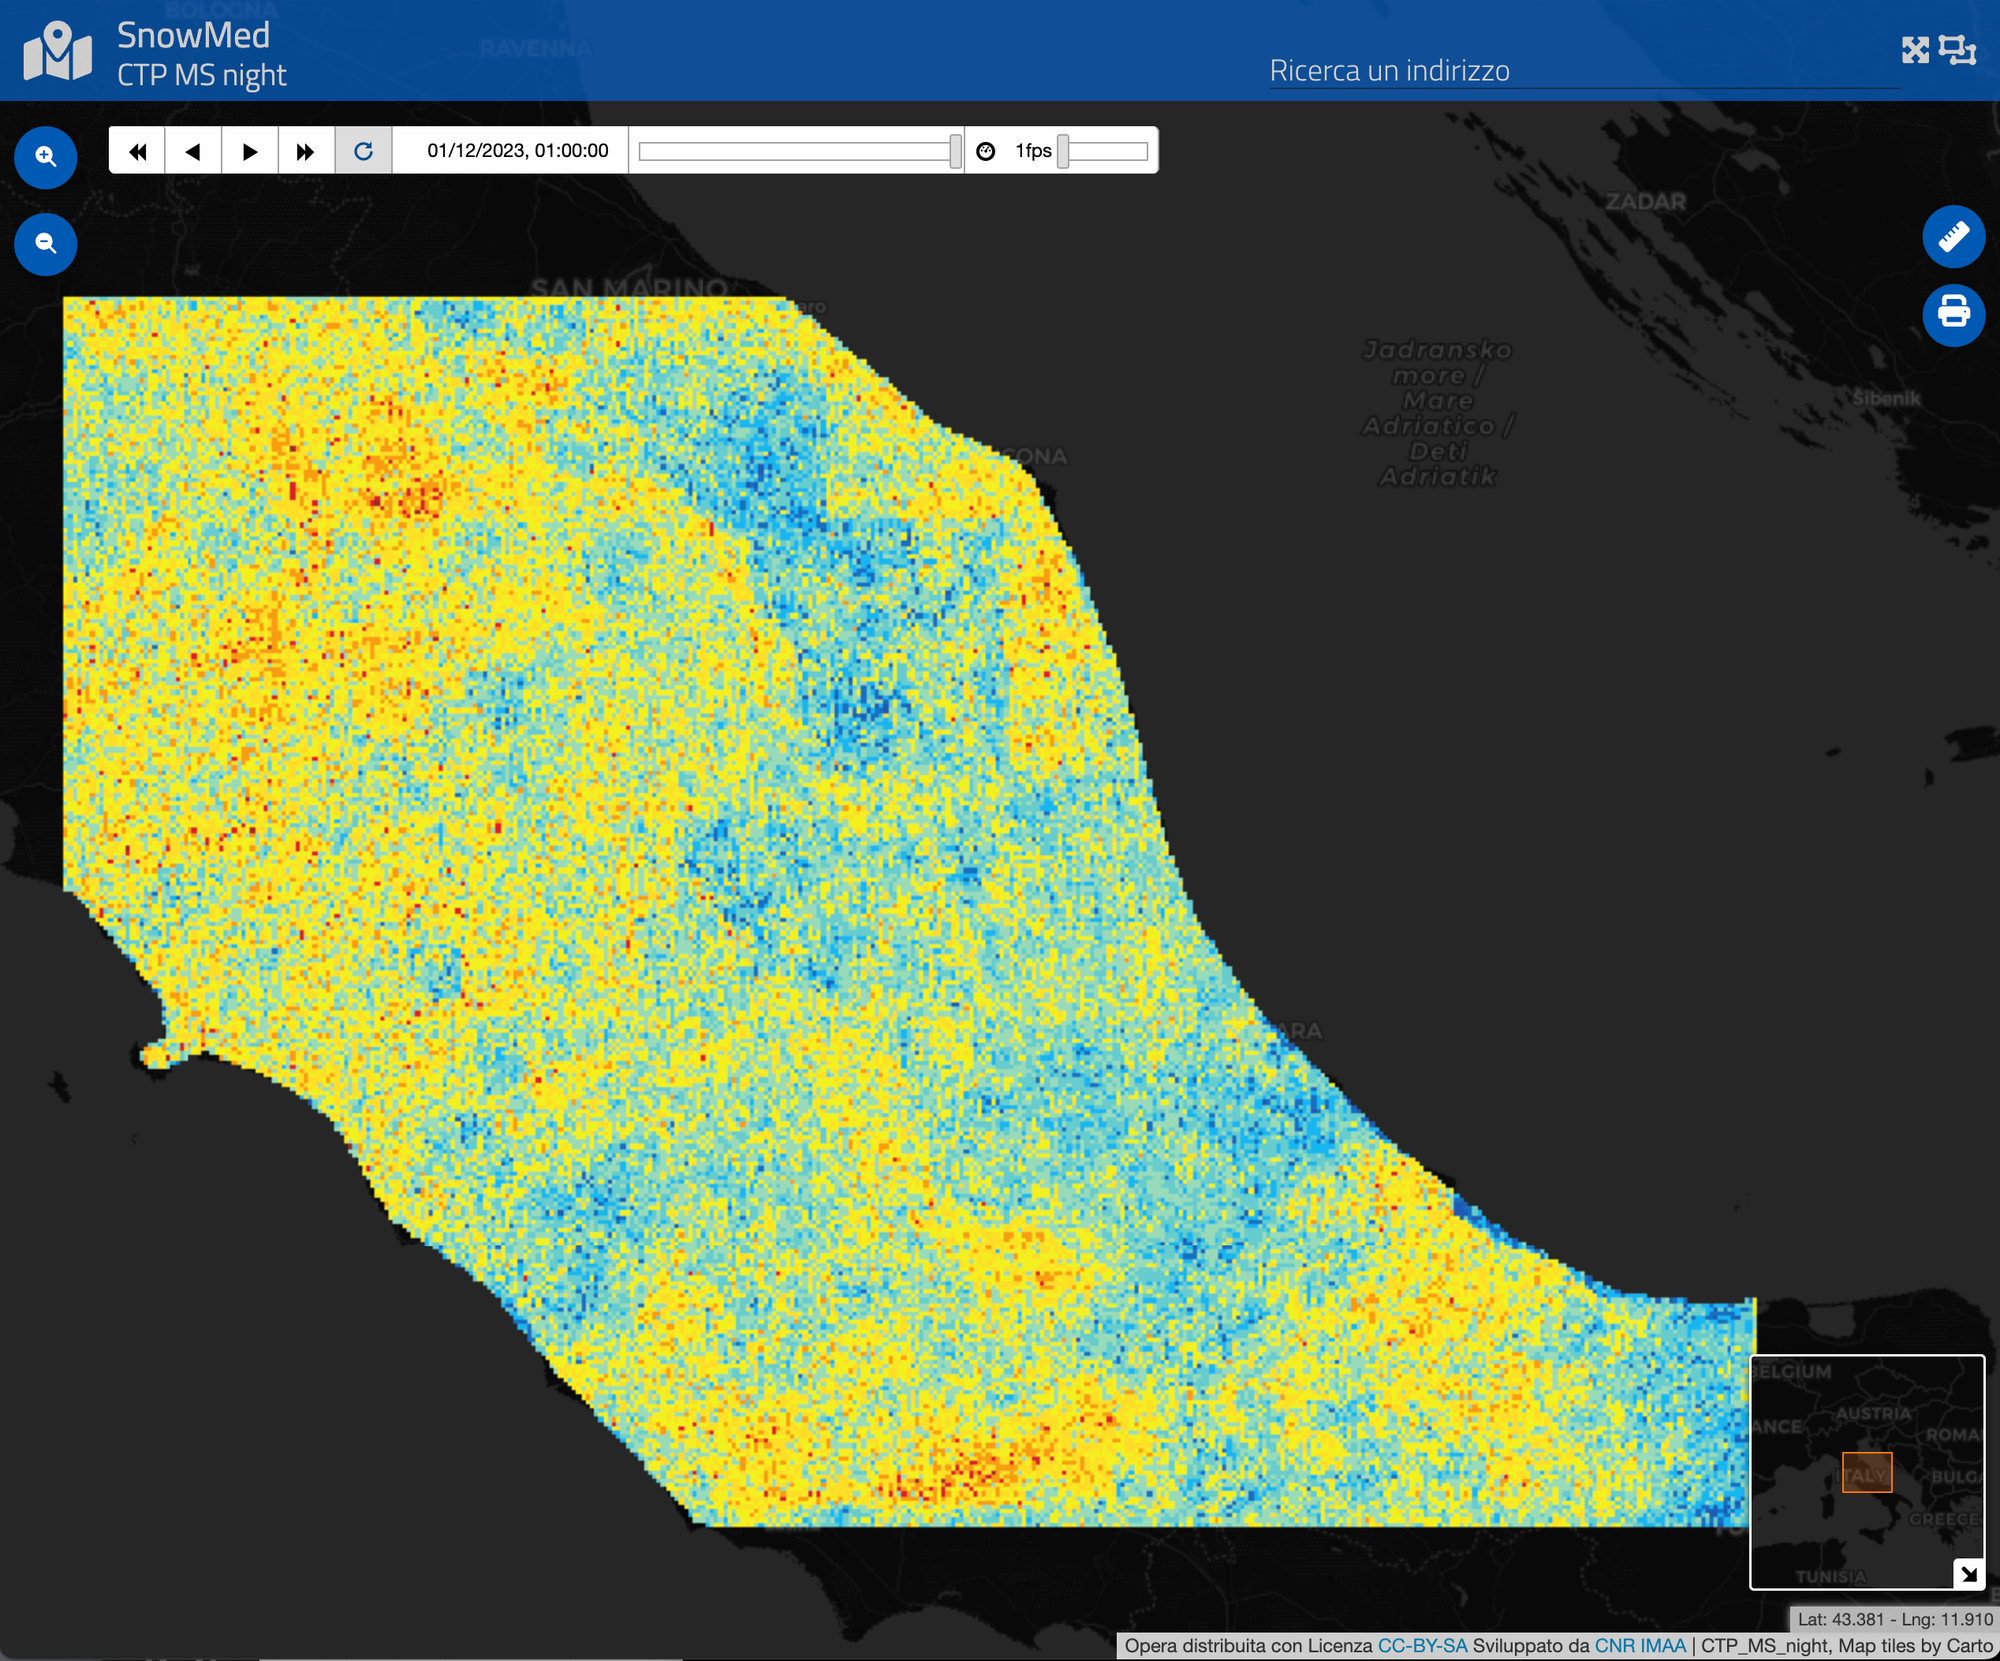Collapse the minimap with the arrow button
Image resolution: width=2000 pixels, height=1661 pixels.
point(1968,1574)
